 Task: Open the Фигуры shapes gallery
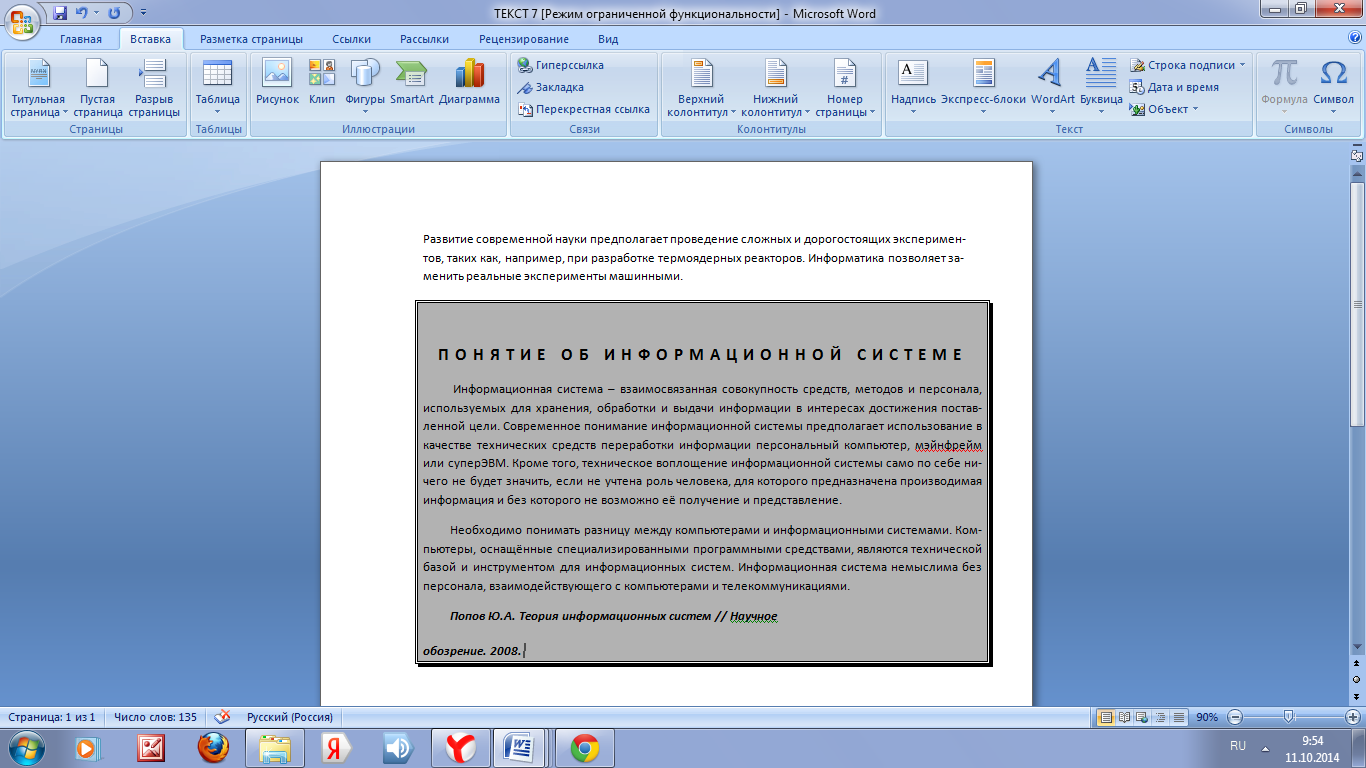point(365,87)
